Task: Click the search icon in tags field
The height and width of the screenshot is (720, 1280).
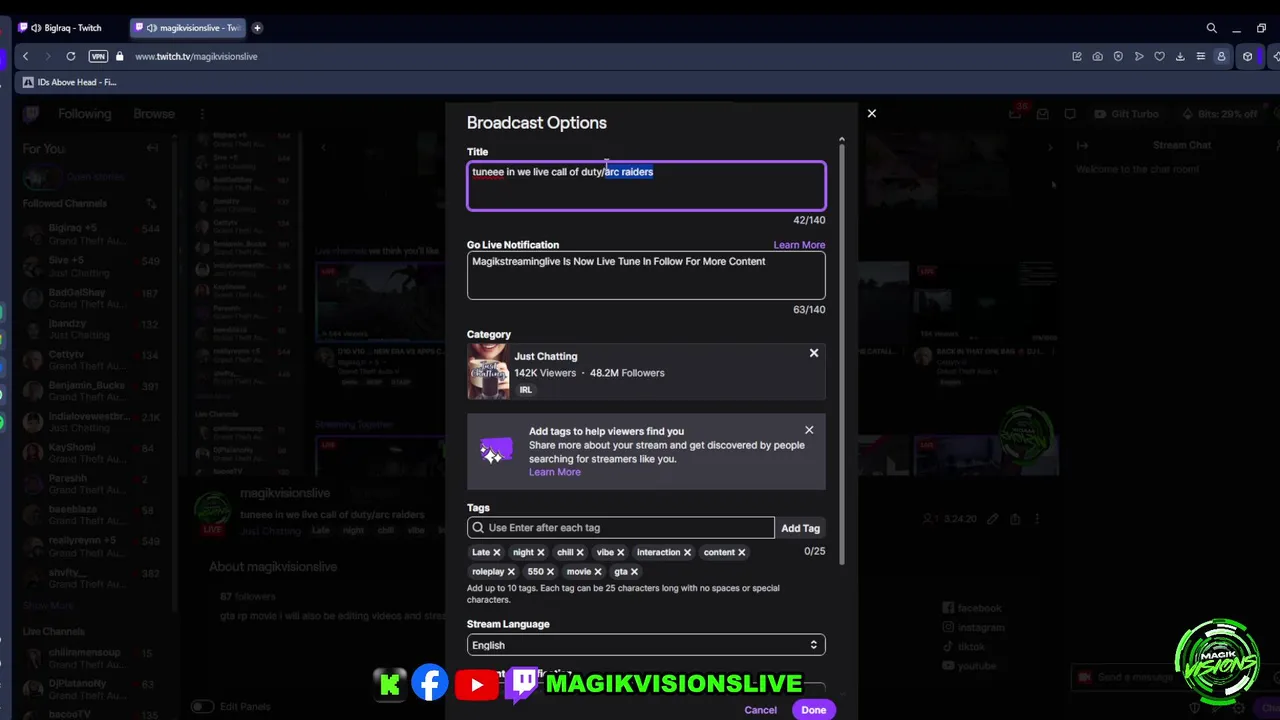Action: tap(478, 527)
